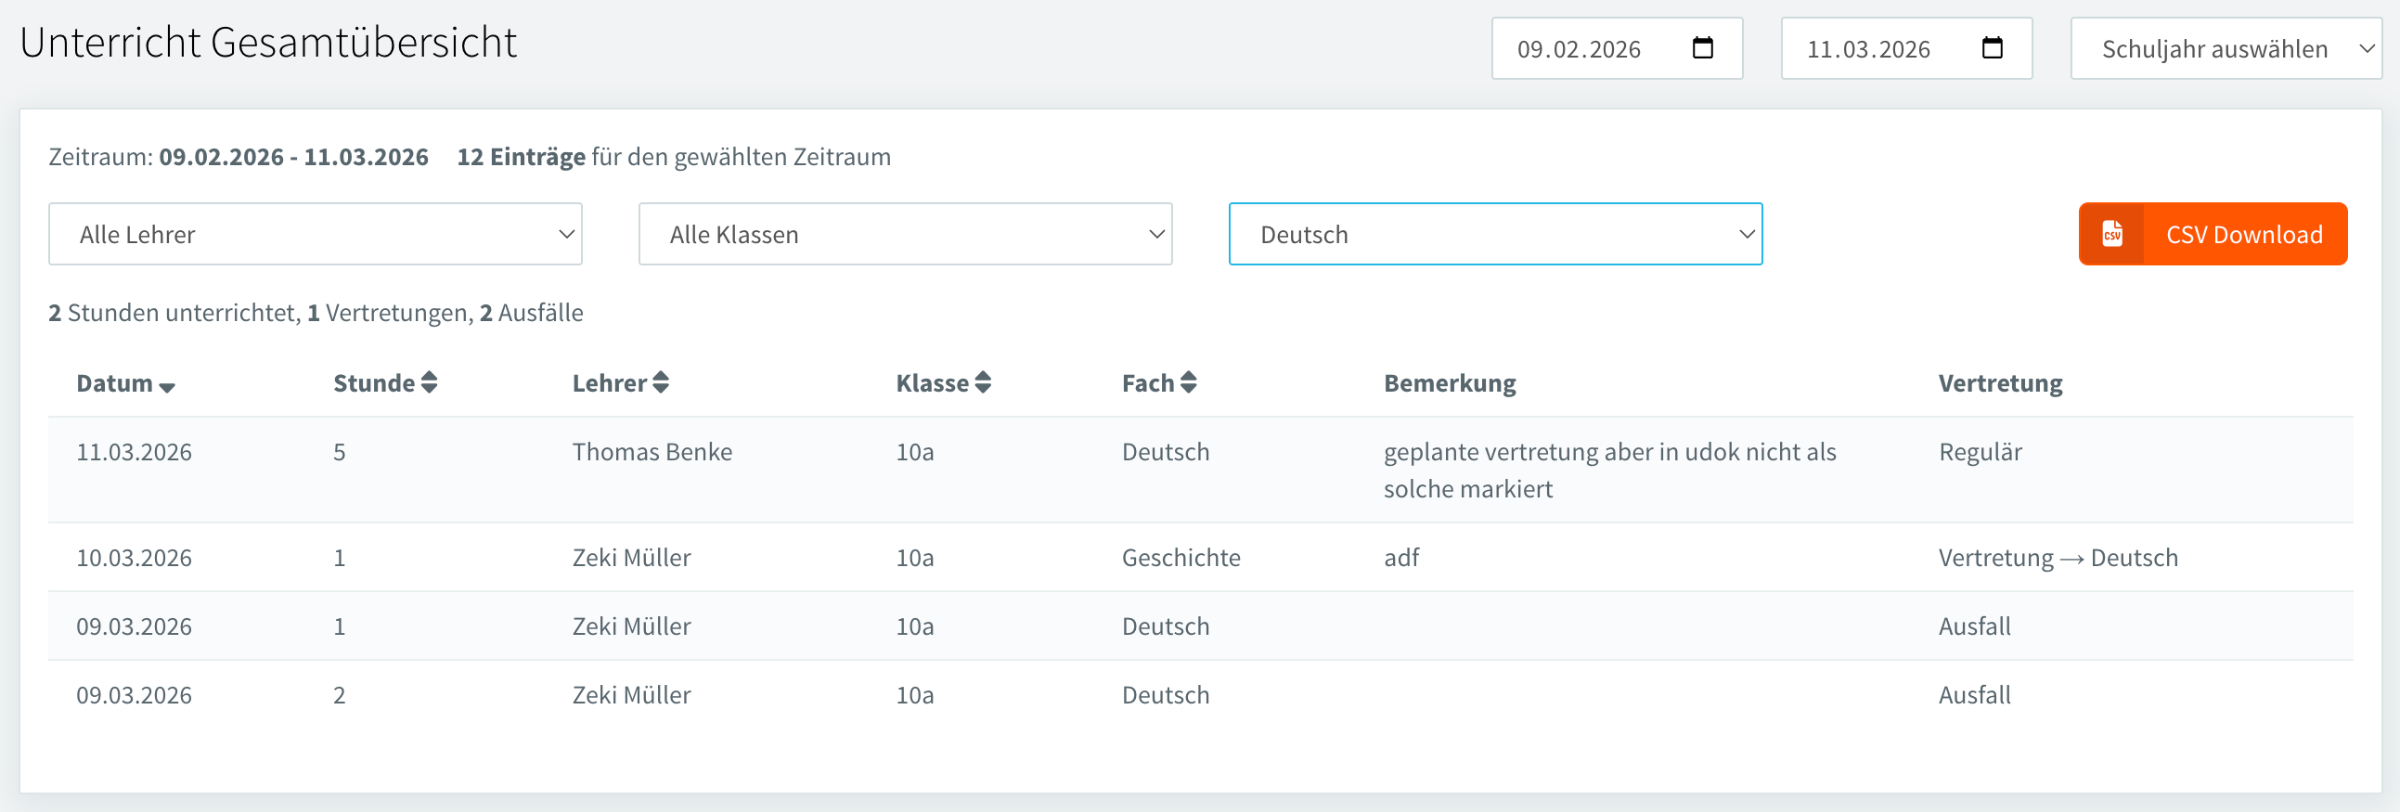Select the Thomas Benke row entry

point(652,452)
